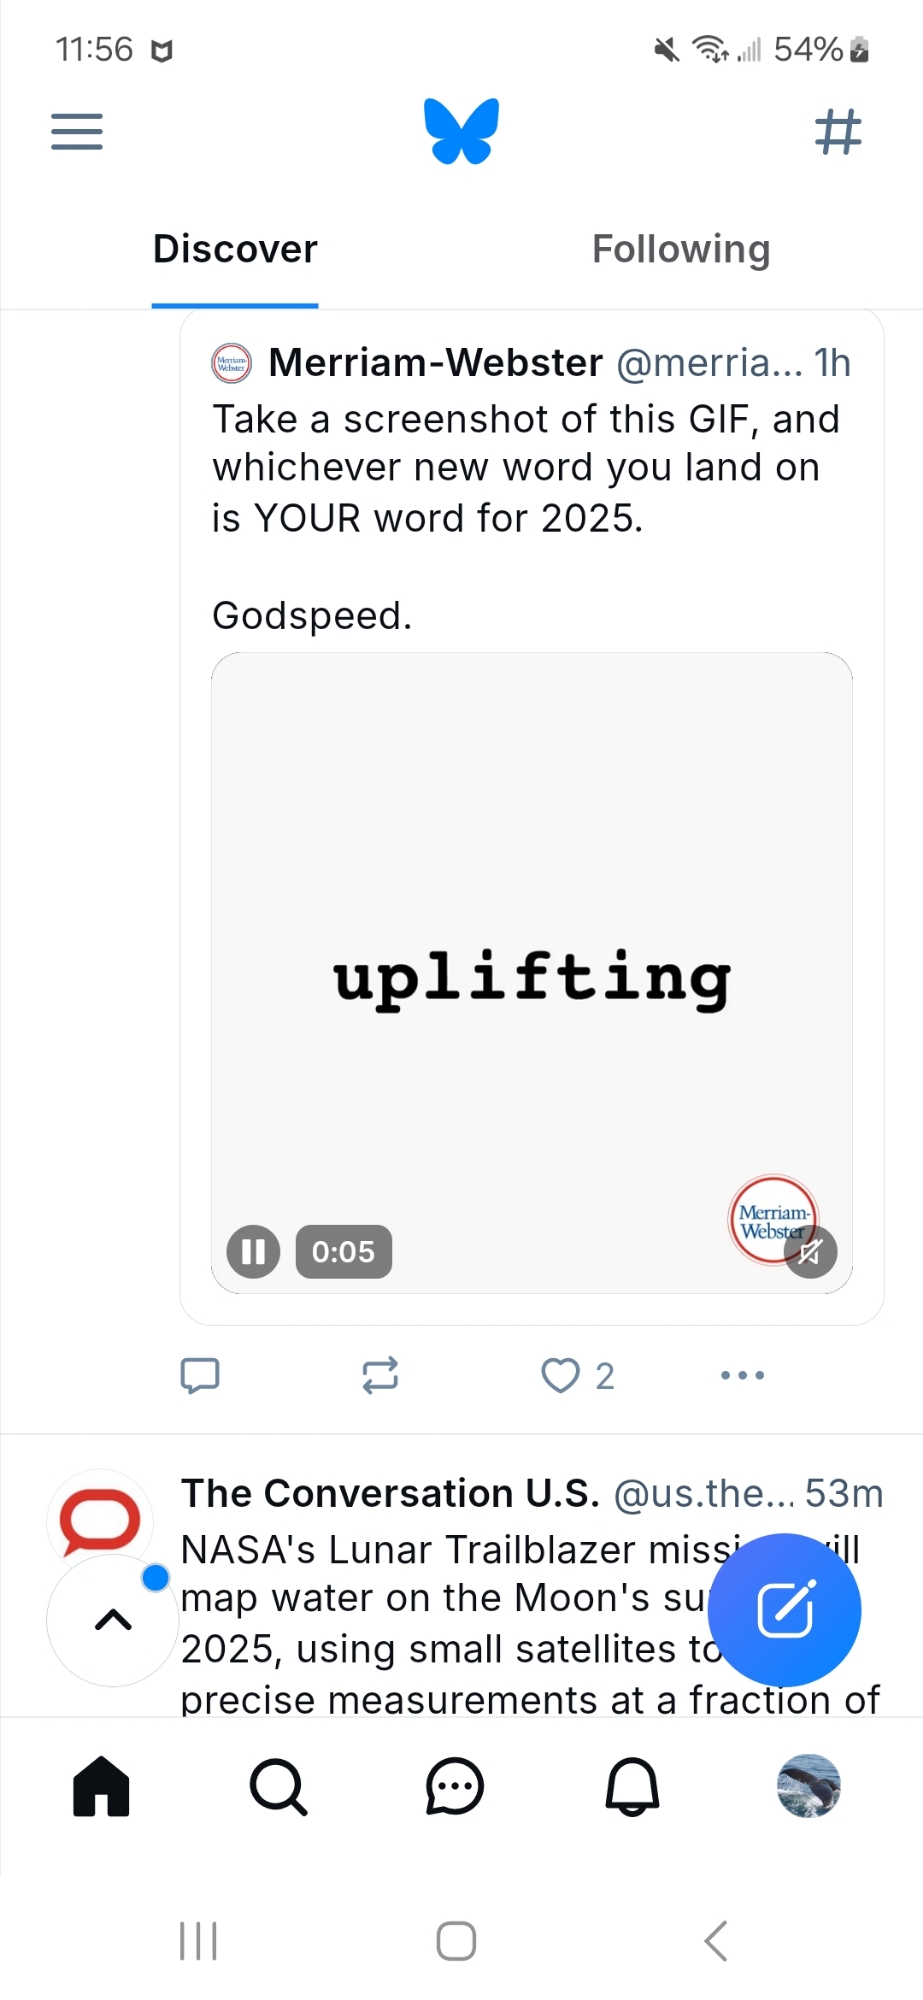
Task: Switch to the Following tab
Action: pos(681,249)
